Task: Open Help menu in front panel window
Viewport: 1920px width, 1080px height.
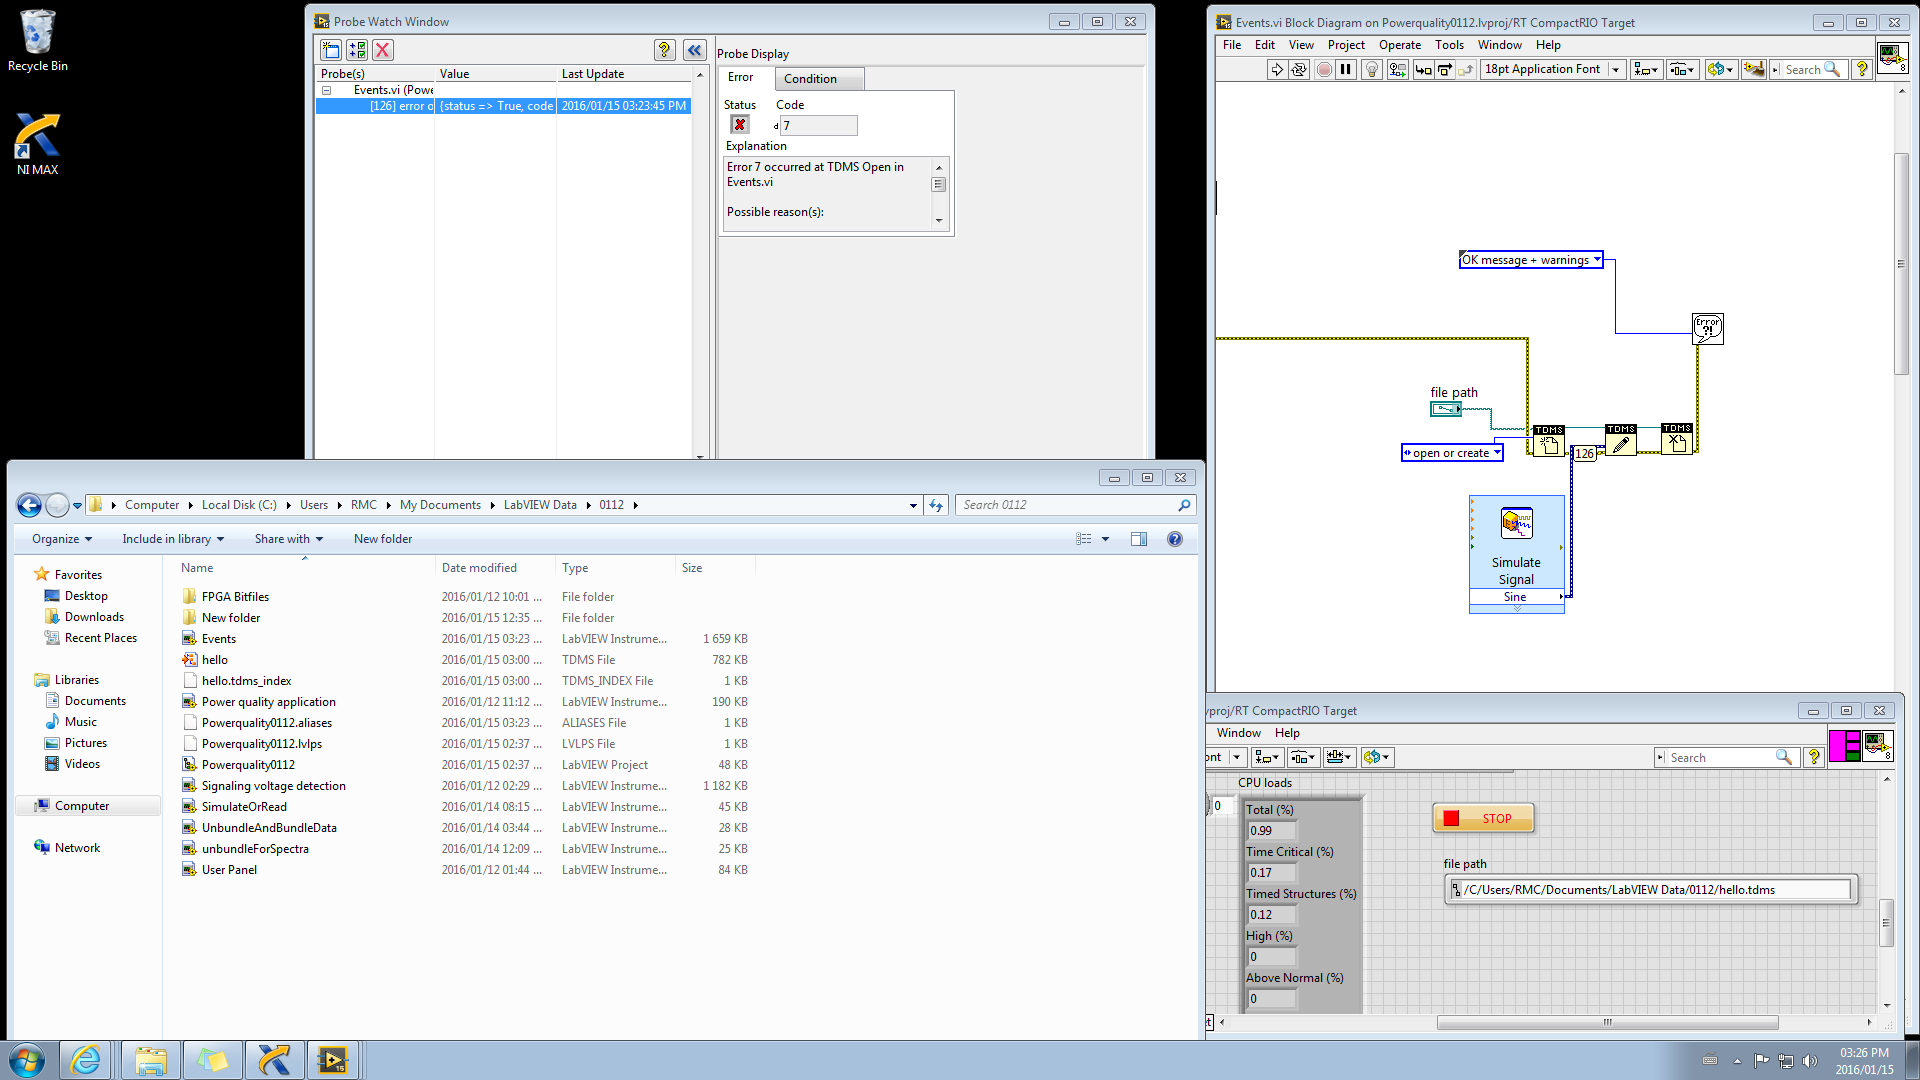Action: [1287, 733]
